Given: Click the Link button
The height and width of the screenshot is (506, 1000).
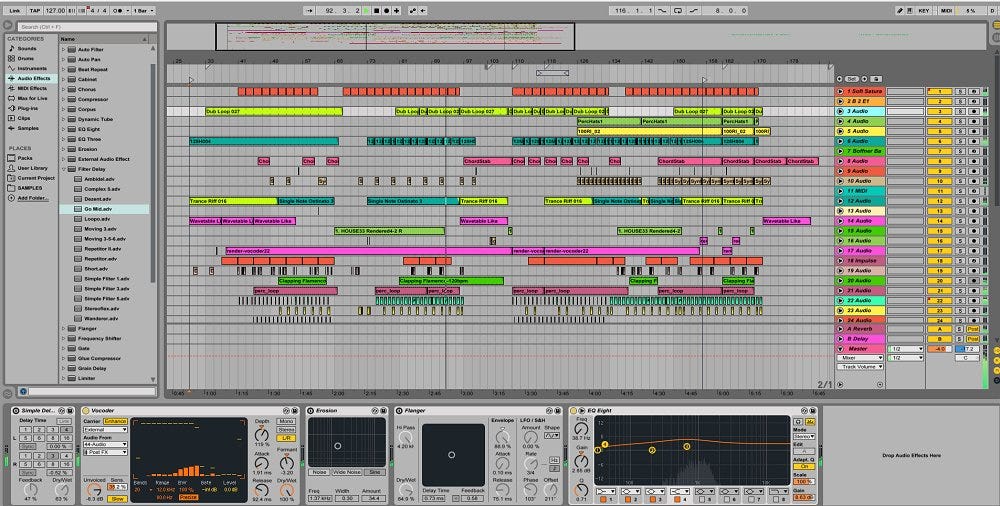Looking at the screenshot, I should tap(15, 10).
